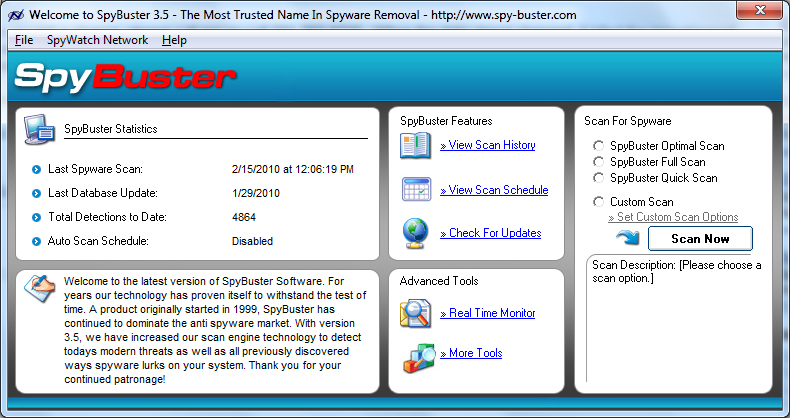790x418 pixels.
Task: Click the Disabled auto scan status
Action: pyautogui.click(x=252, y=241)
